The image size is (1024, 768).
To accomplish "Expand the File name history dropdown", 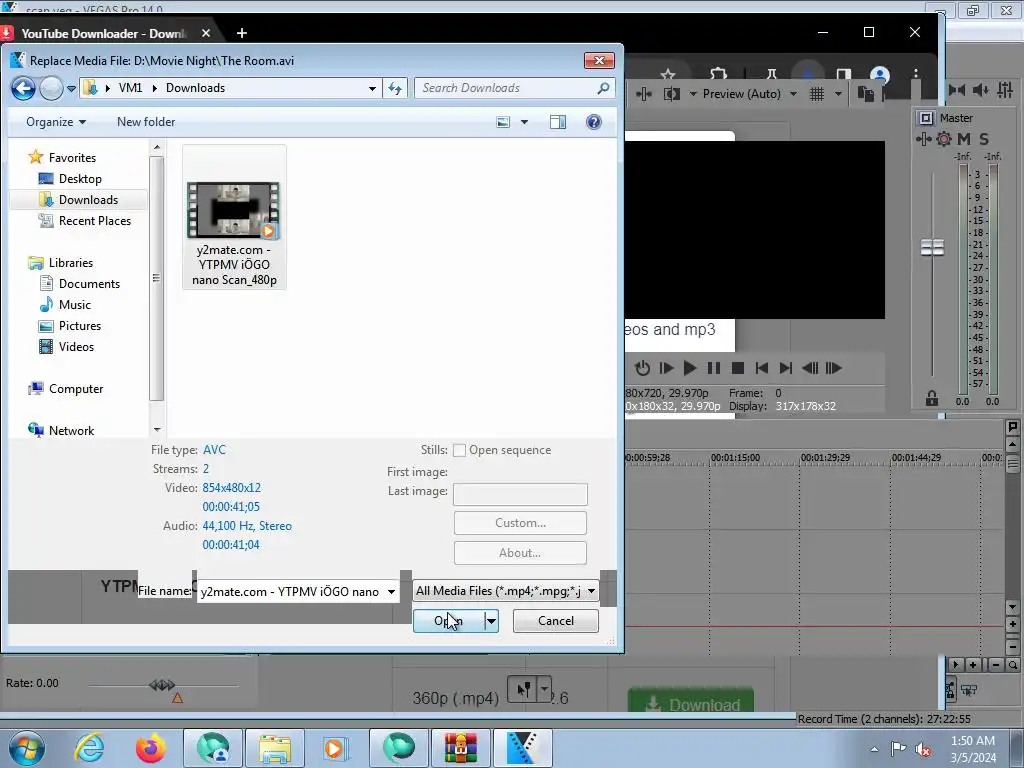I will click(x=391, y=592).
